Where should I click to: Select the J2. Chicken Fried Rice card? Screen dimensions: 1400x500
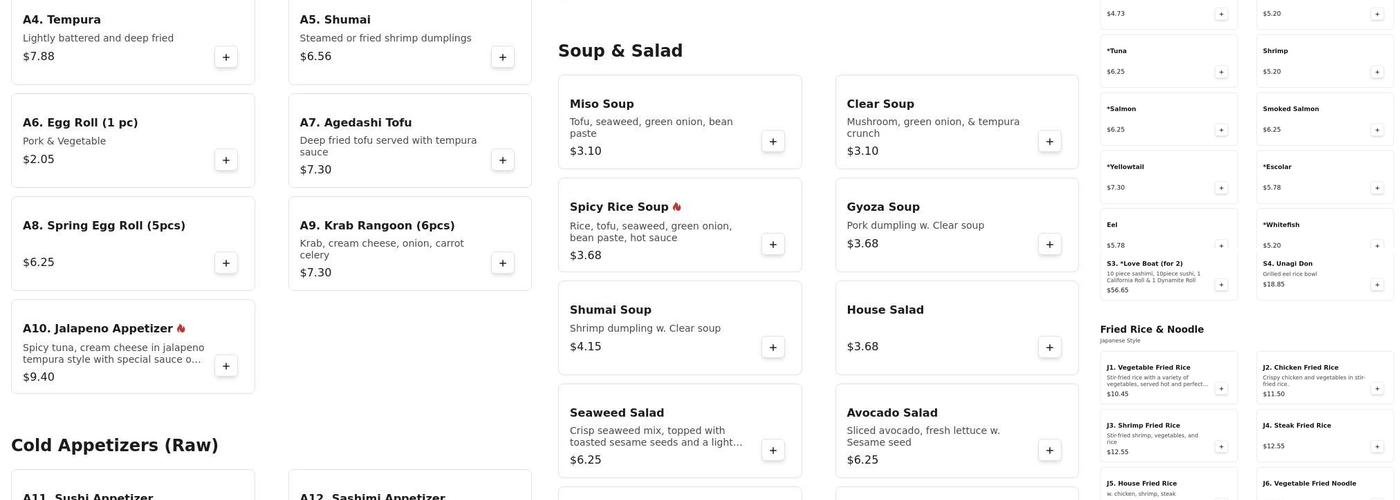(x=1325, y=378)
